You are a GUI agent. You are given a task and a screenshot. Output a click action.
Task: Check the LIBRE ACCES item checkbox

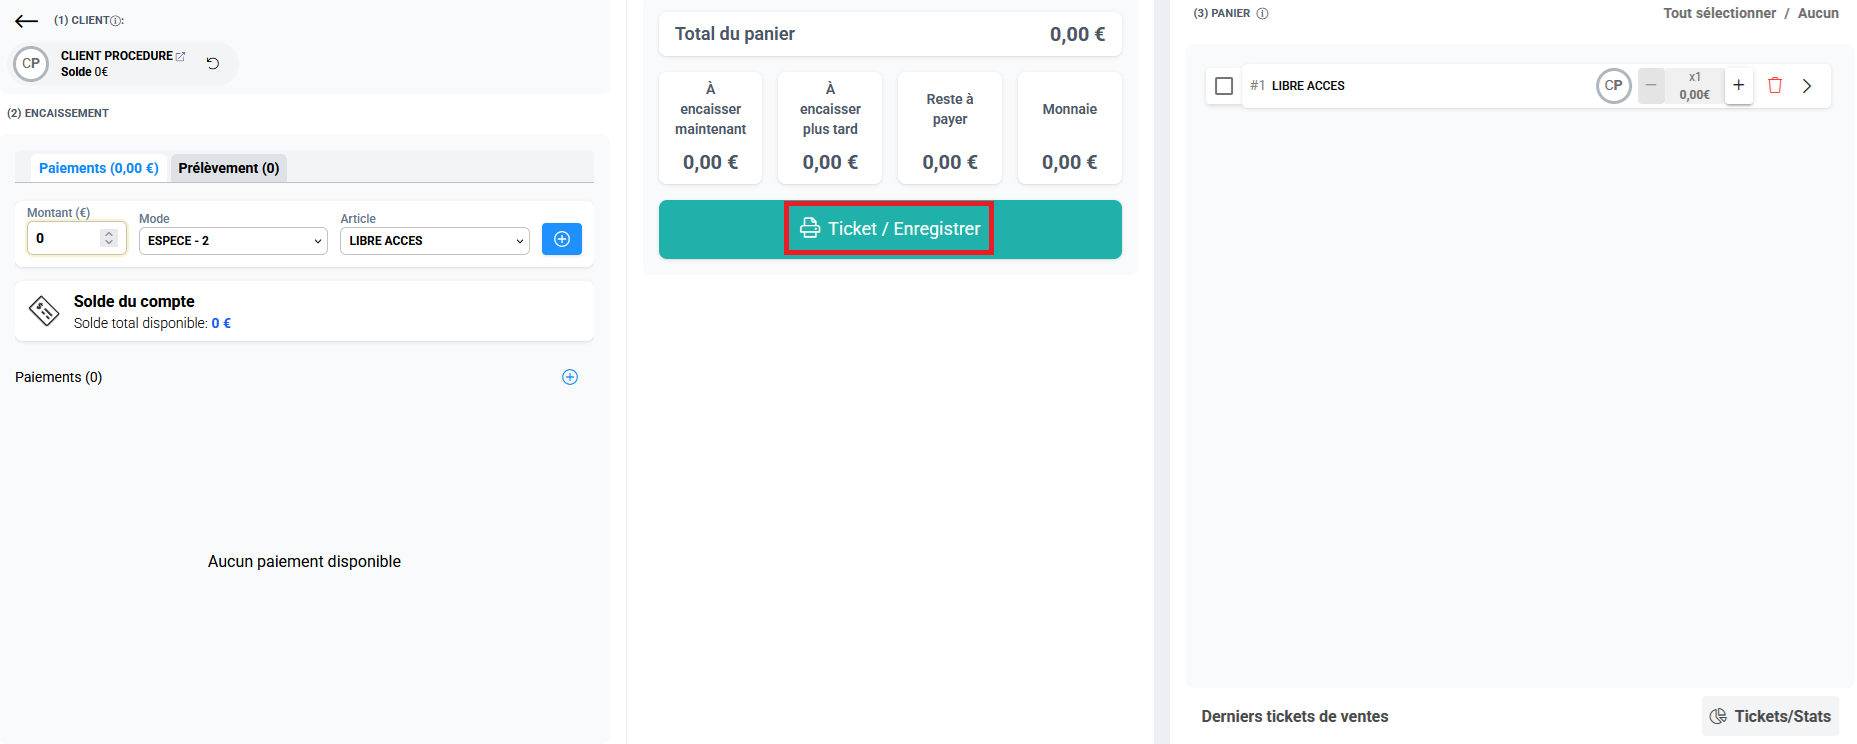1224,86
